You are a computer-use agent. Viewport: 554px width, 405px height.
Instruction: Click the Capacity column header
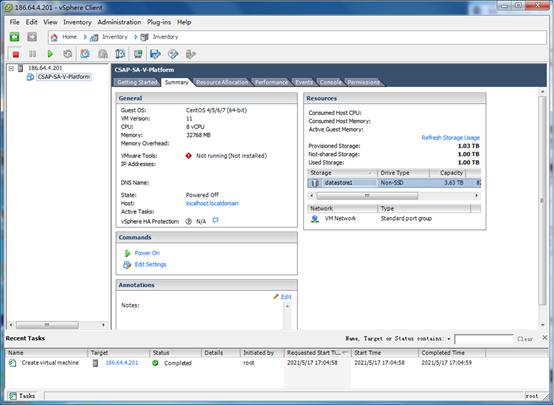click(x=448, y=173)
